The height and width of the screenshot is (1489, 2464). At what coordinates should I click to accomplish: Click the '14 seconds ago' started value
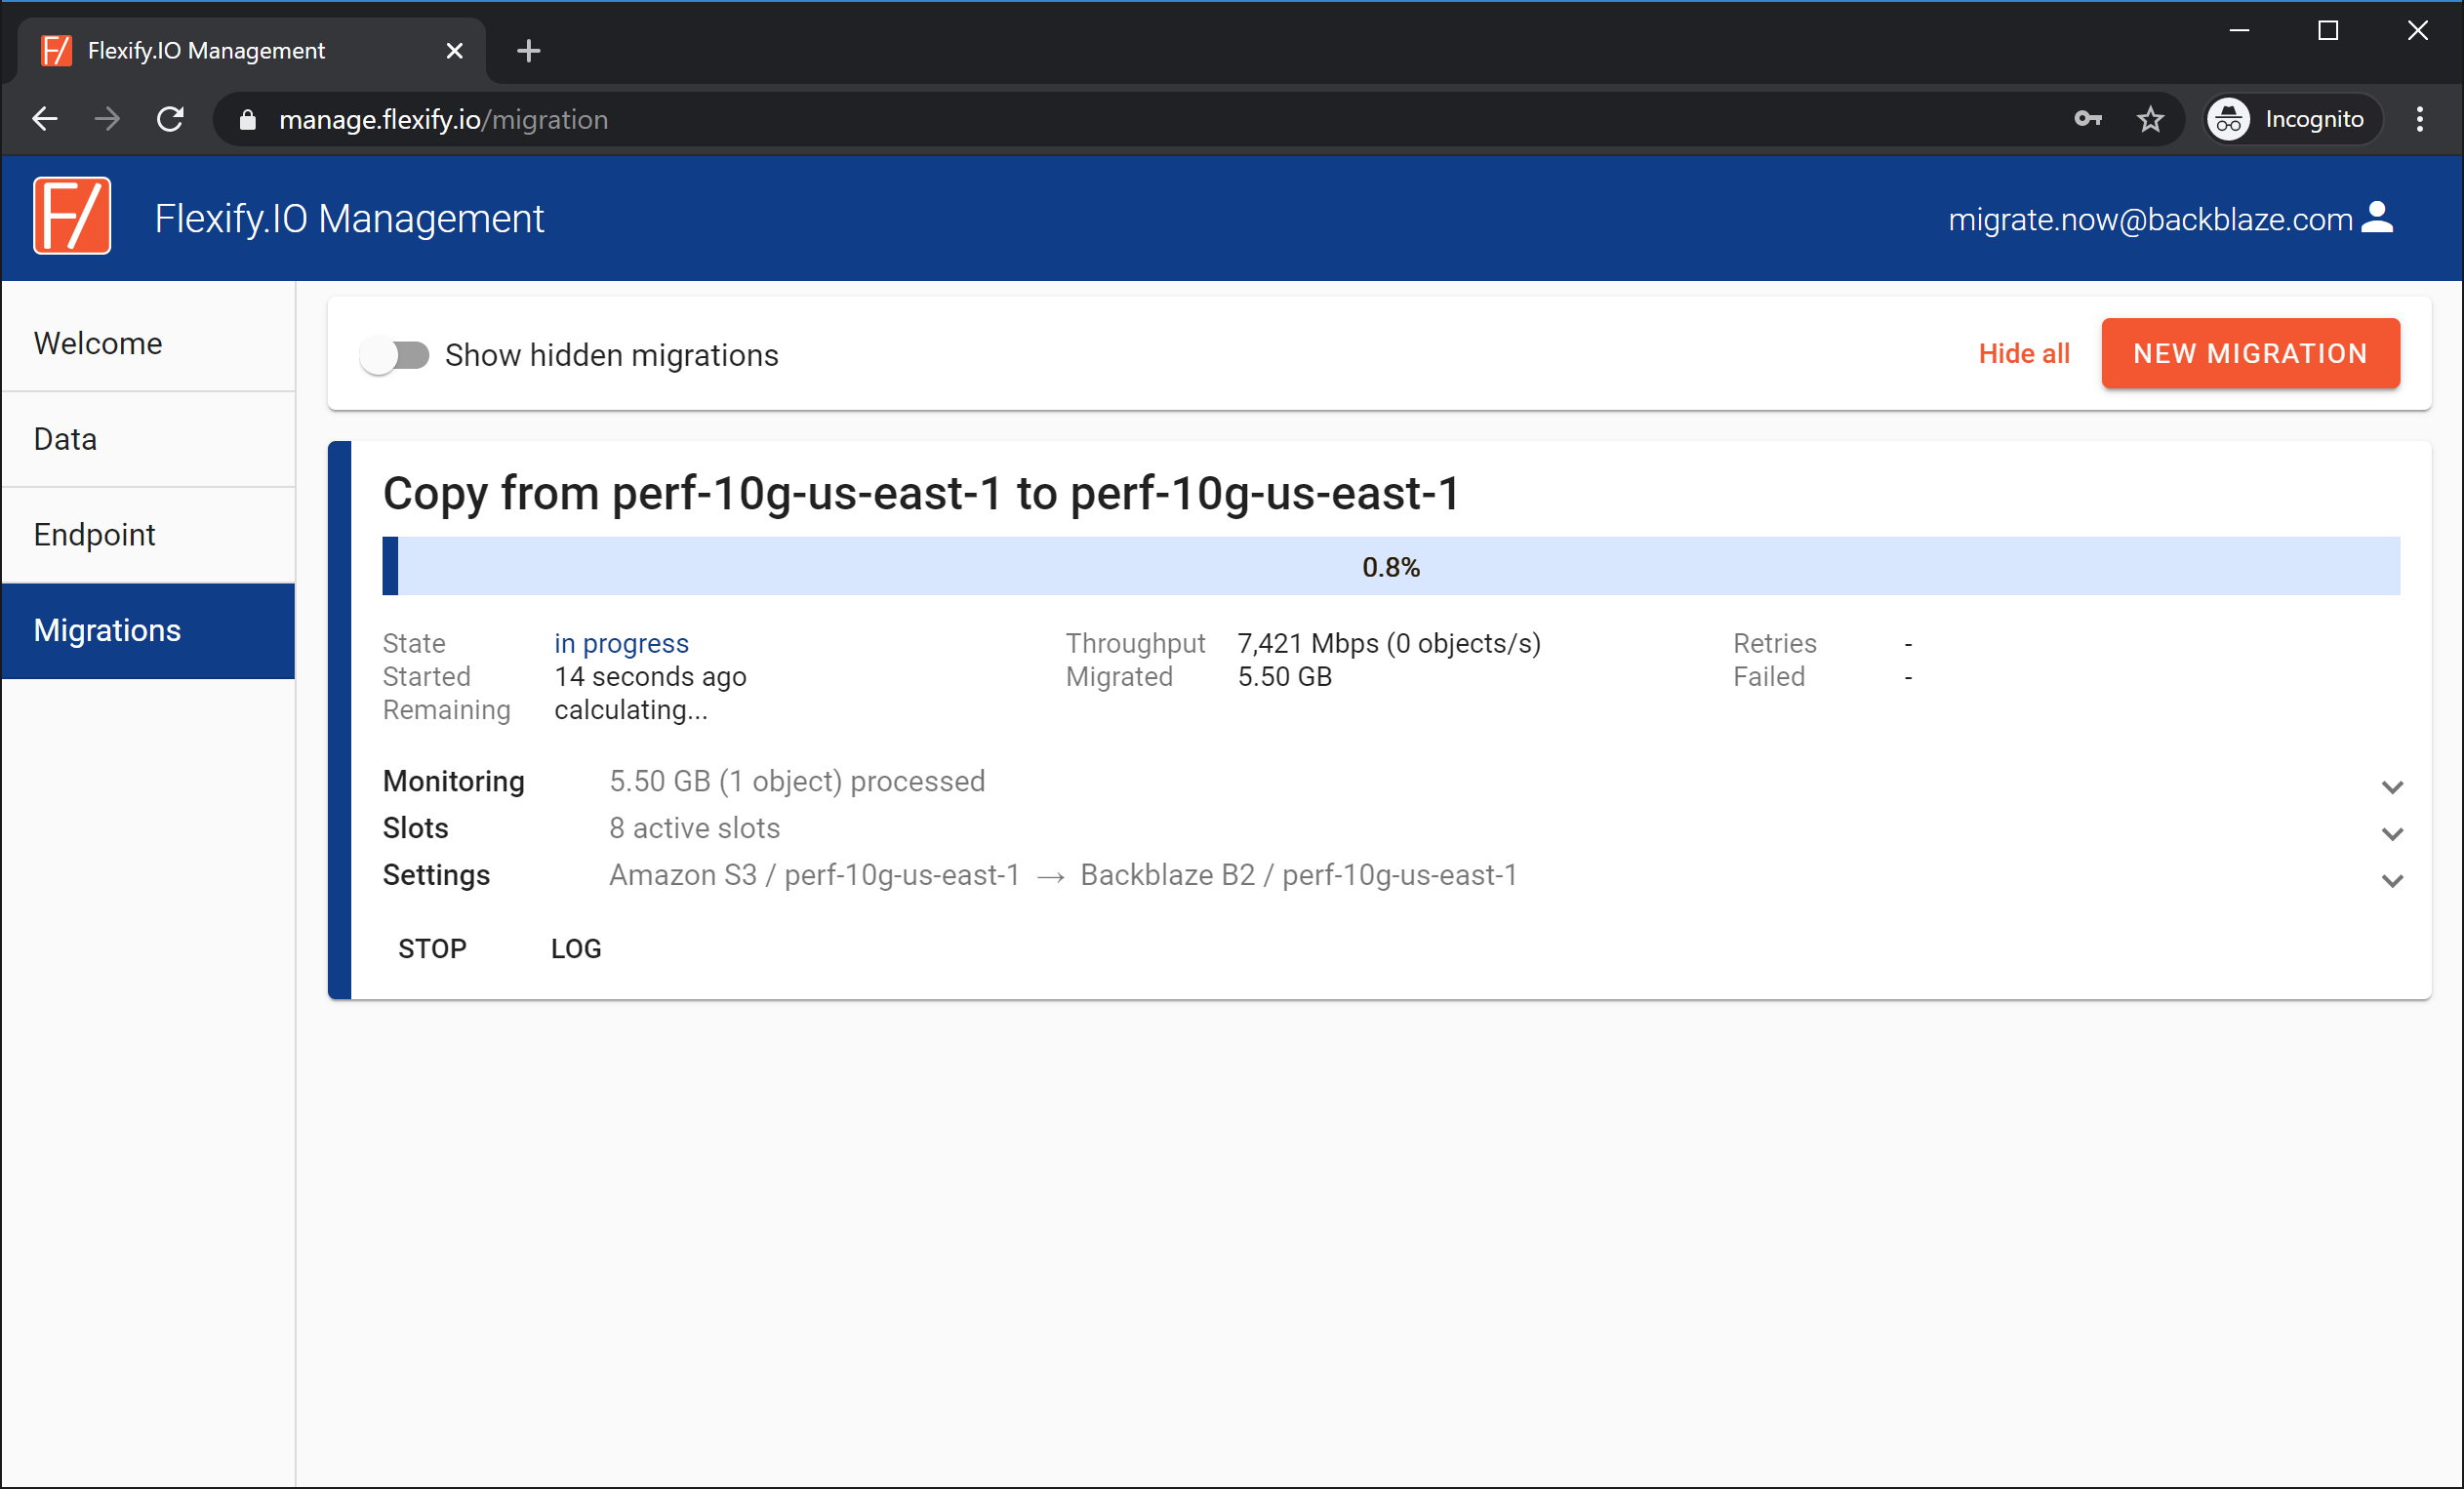(650, 677)
